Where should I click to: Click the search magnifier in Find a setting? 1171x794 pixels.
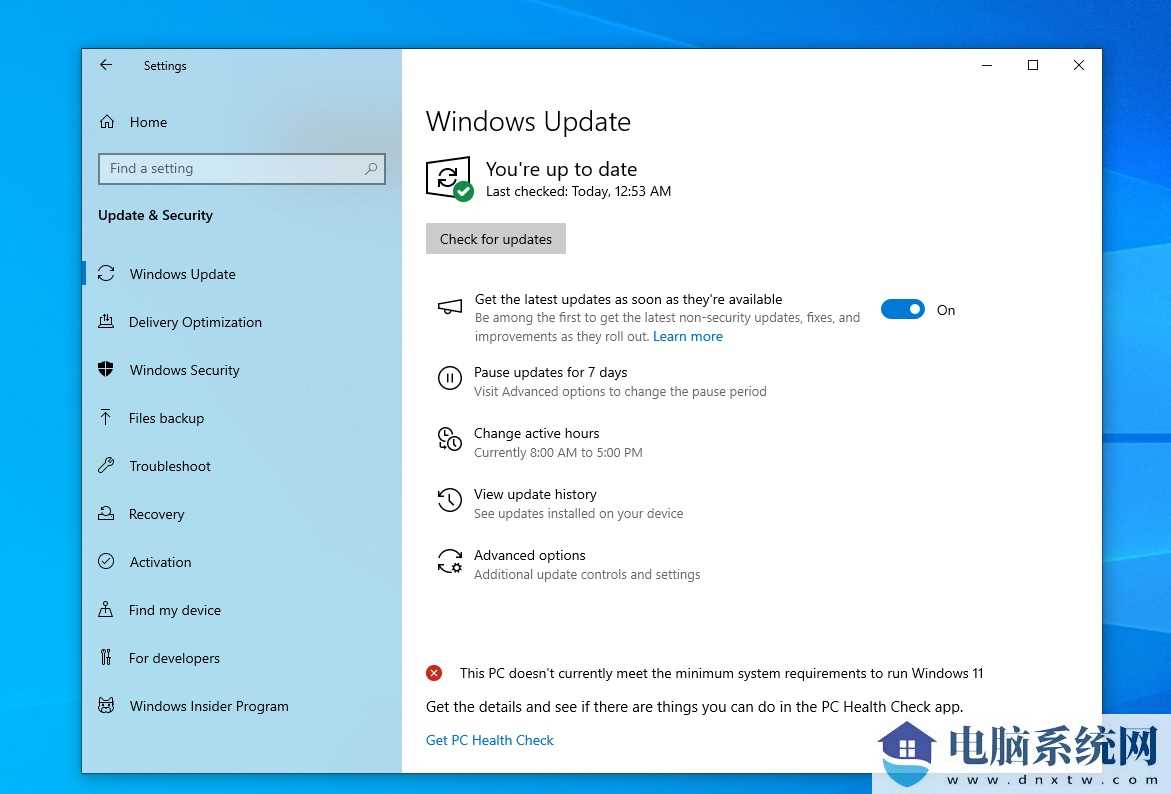[x=371, y=169]
